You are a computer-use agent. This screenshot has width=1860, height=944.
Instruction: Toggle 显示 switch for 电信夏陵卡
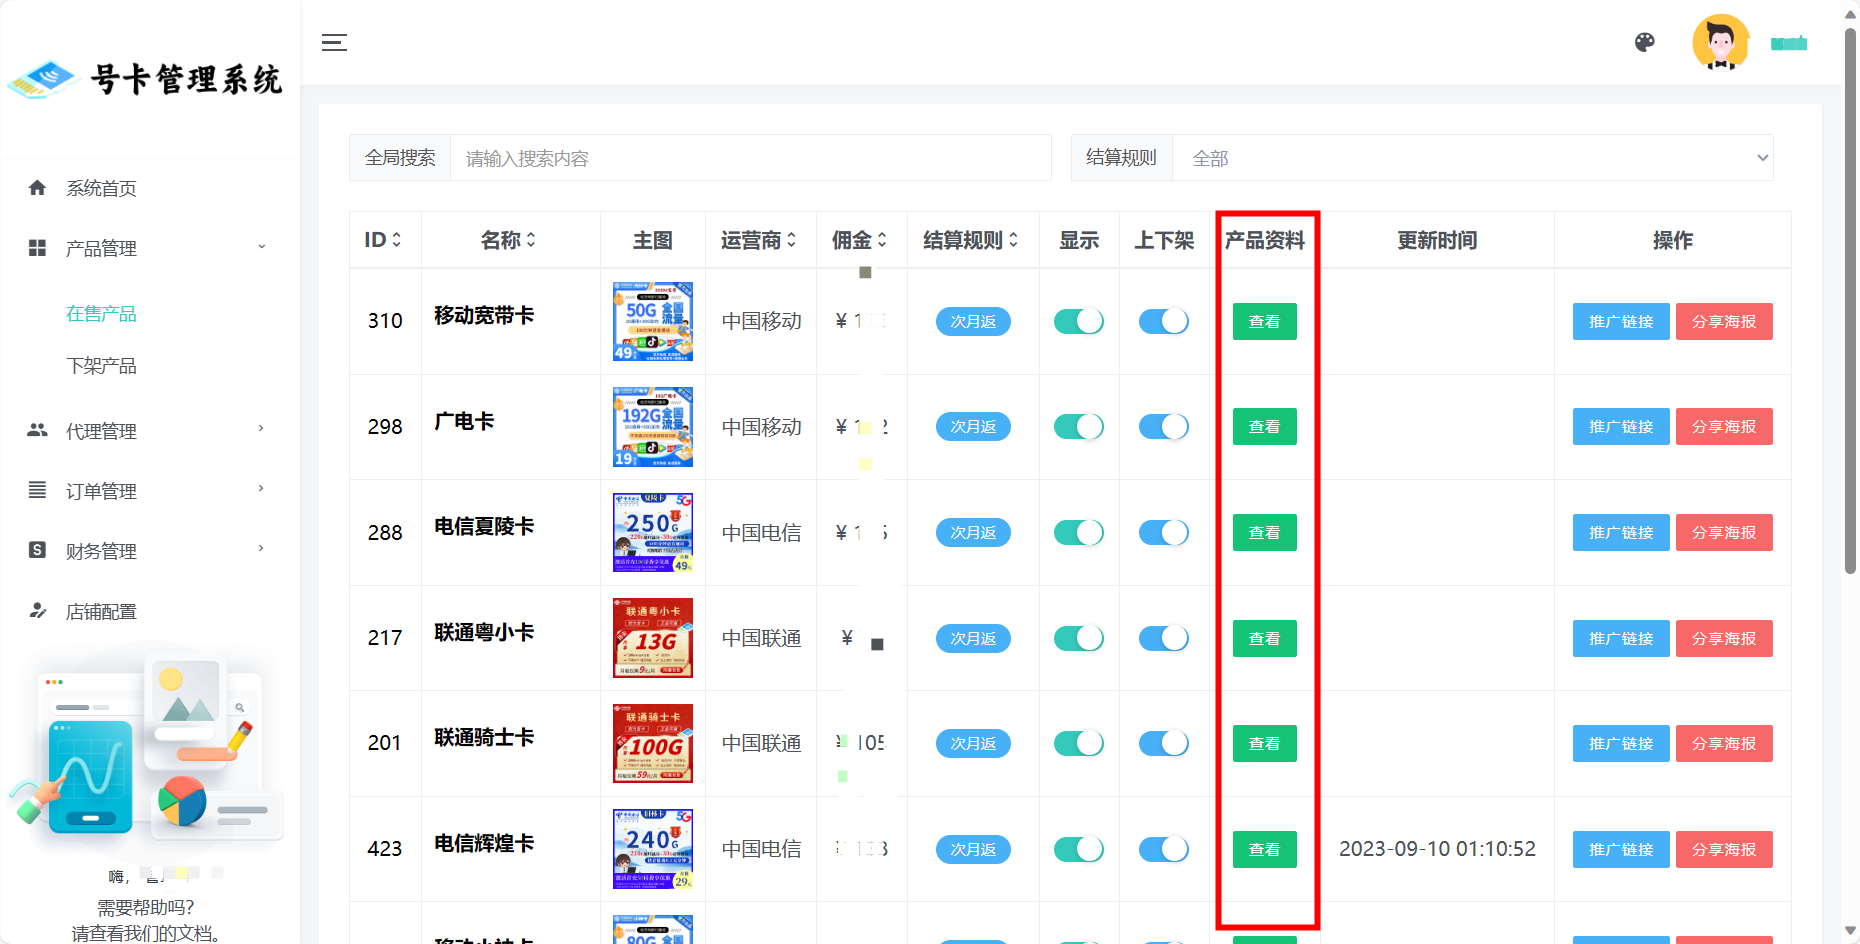[1079, 532]
